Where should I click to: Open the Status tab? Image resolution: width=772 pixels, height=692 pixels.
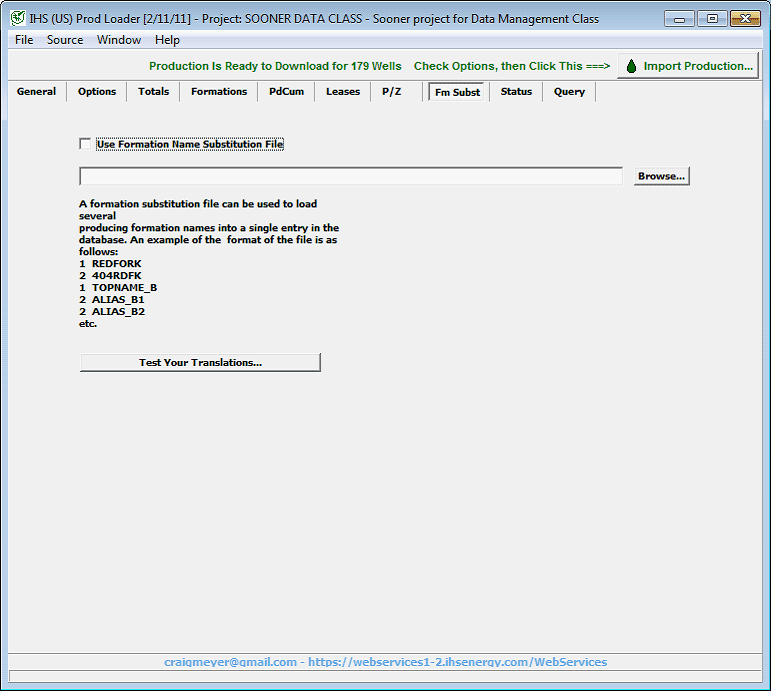[x=516, y=92]
